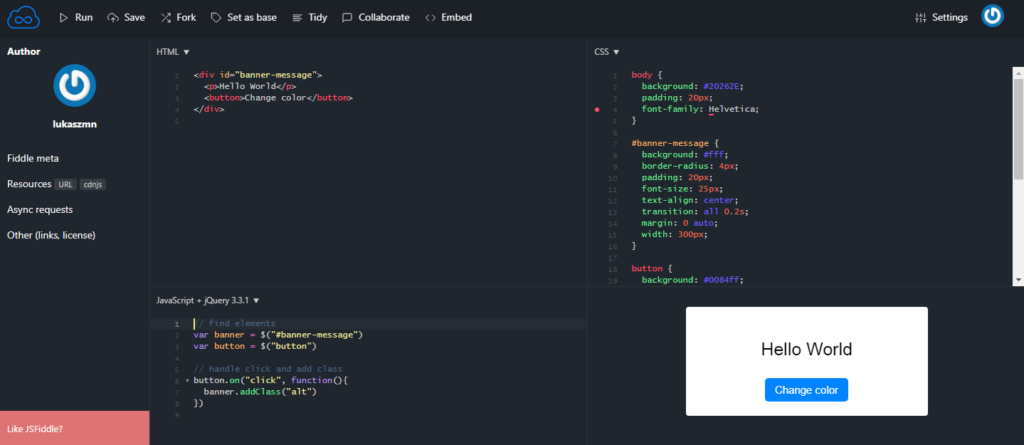Click the 'var button' line in JavaScript

255,346
